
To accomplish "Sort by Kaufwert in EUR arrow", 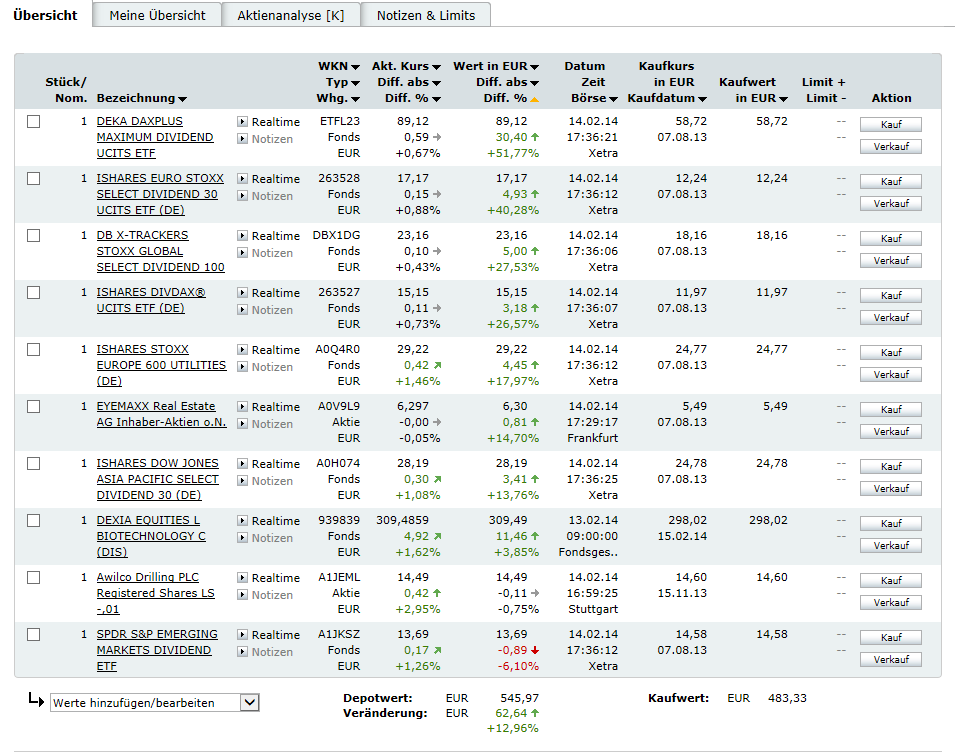I will pyautogui.click(x=783, y=99).
